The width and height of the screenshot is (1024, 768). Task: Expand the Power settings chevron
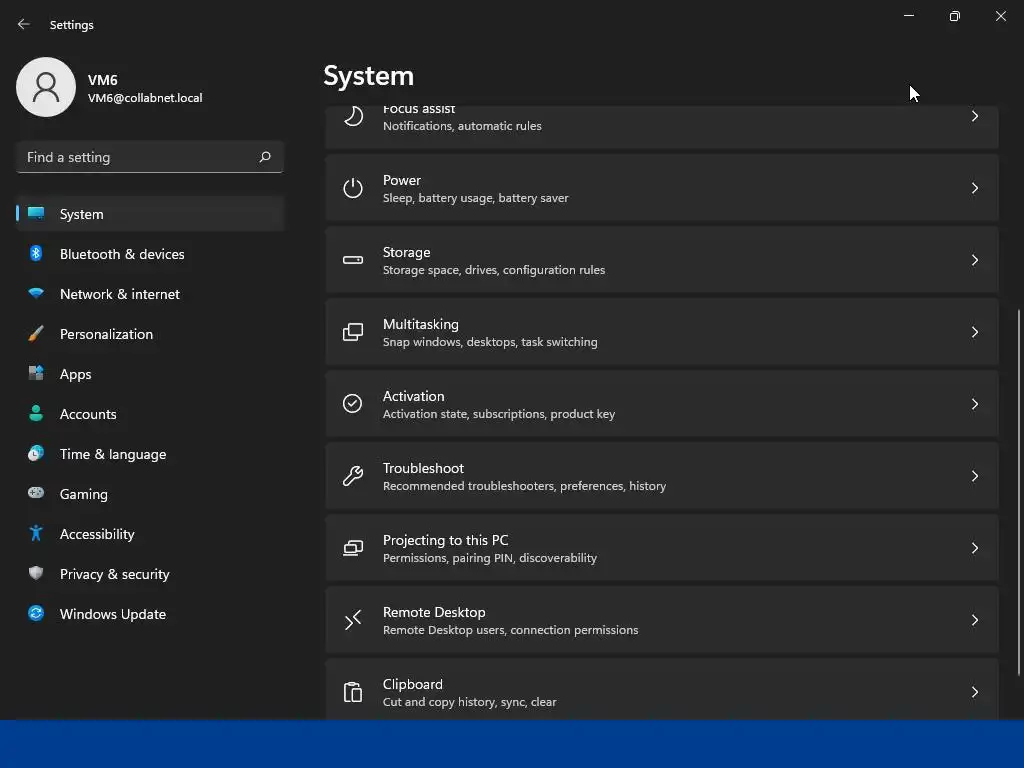(975, 188)
